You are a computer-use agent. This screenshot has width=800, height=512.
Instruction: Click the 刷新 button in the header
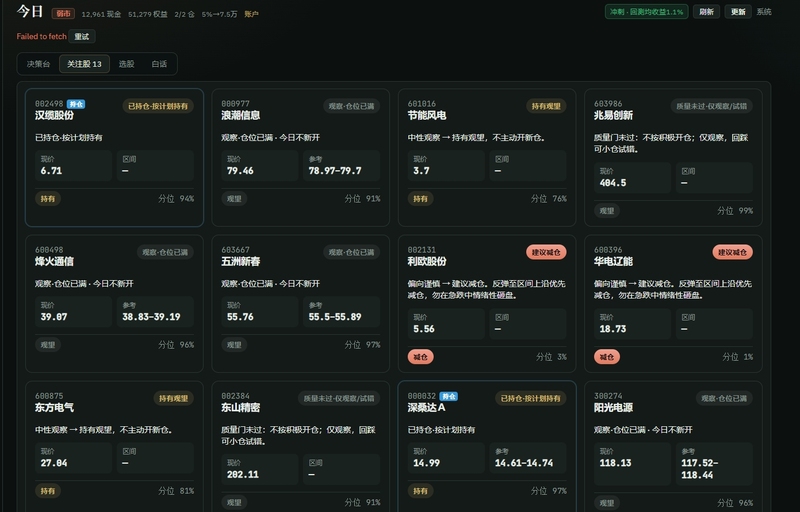(706, 12)
